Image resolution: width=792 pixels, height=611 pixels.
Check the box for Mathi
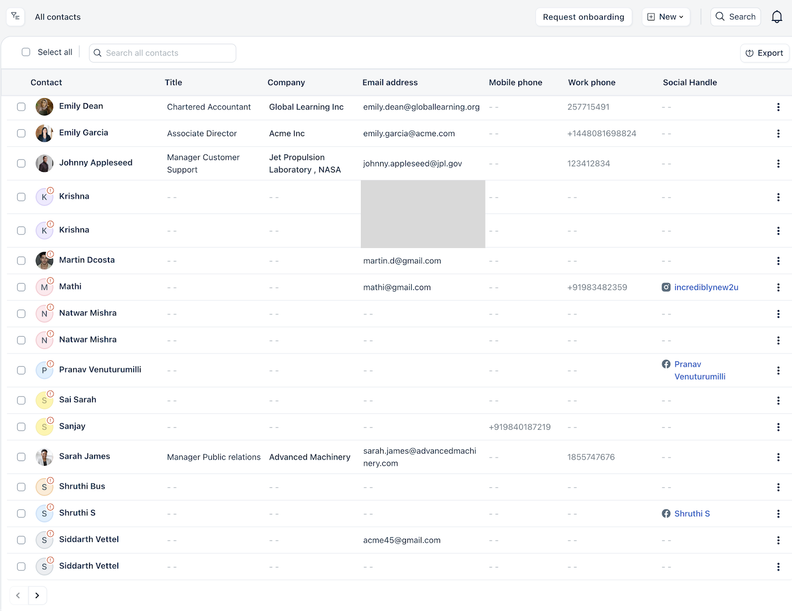pos(21,287)
